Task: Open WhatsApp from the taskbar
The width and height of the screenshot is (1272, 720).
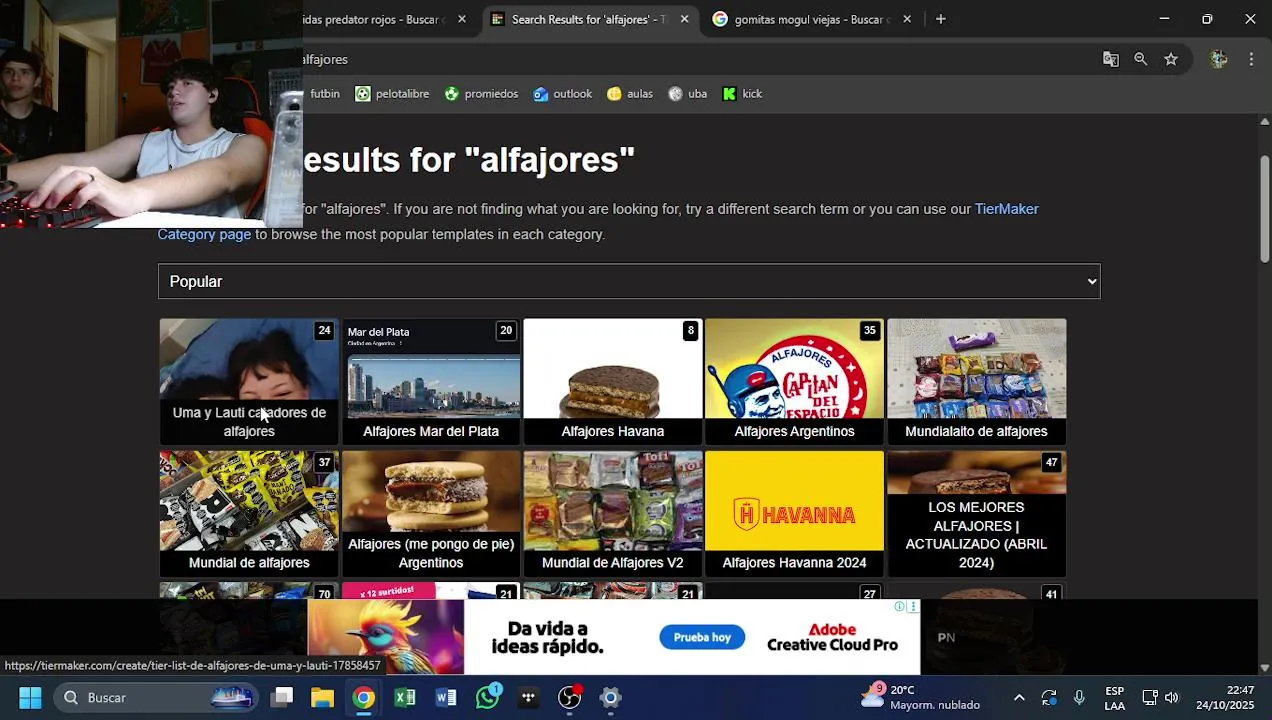Action: pos(488,697)
